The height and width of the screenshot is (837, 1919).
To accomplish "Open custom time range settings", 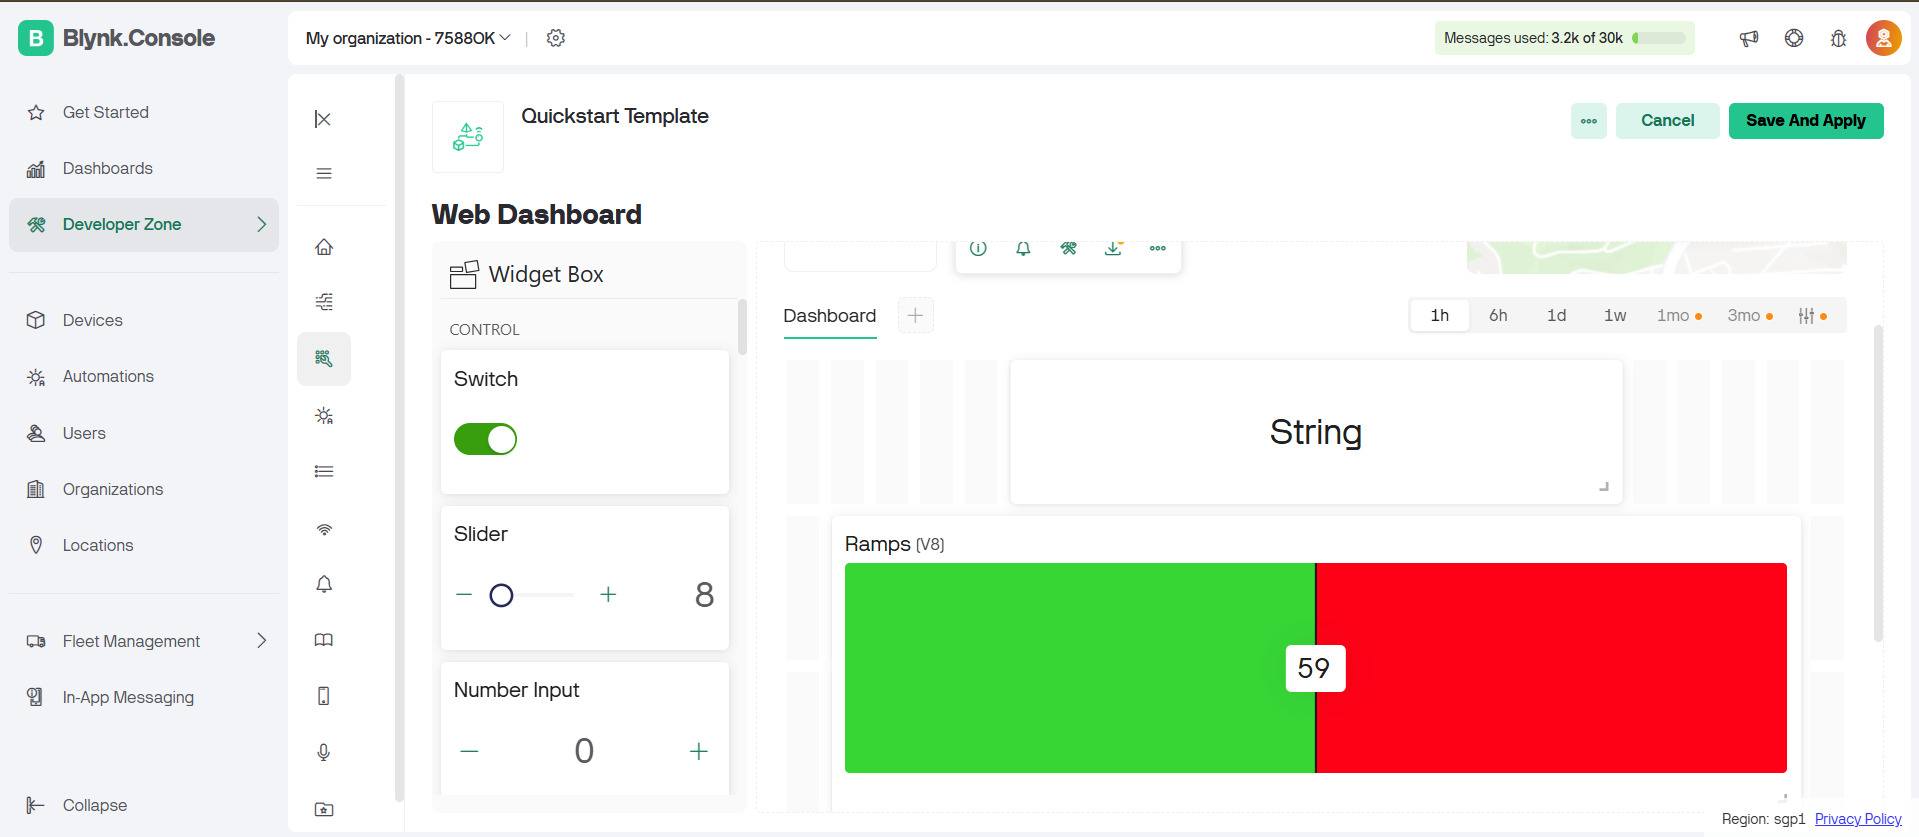I will [x=1812, y=316].
